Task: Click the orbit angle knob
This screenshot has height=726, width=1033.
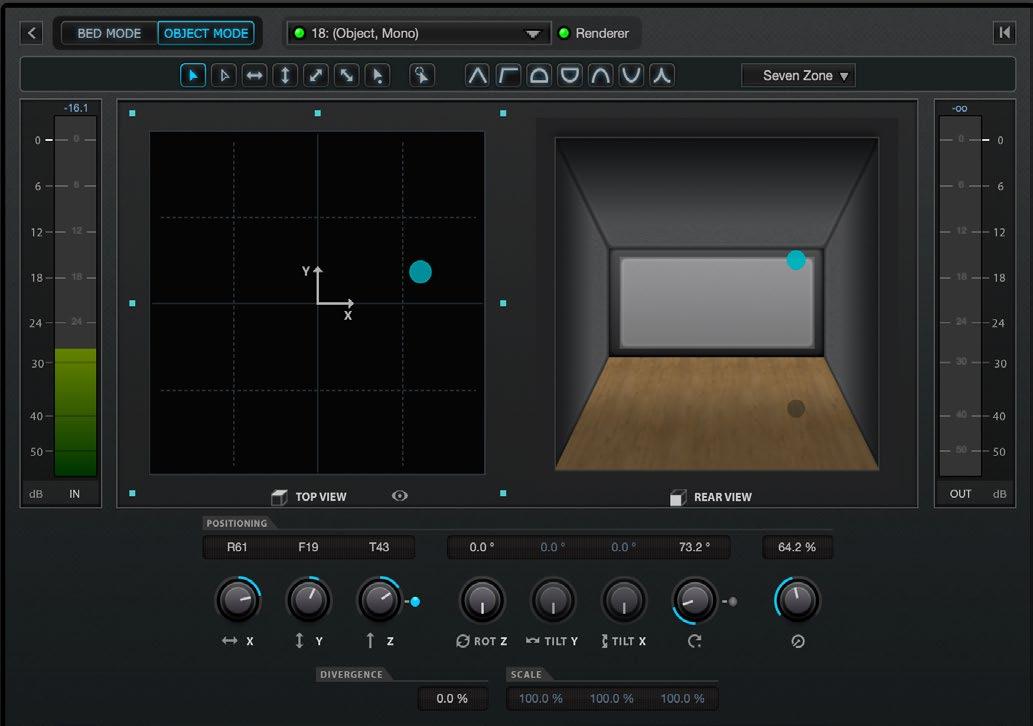Action: point(694,600)
